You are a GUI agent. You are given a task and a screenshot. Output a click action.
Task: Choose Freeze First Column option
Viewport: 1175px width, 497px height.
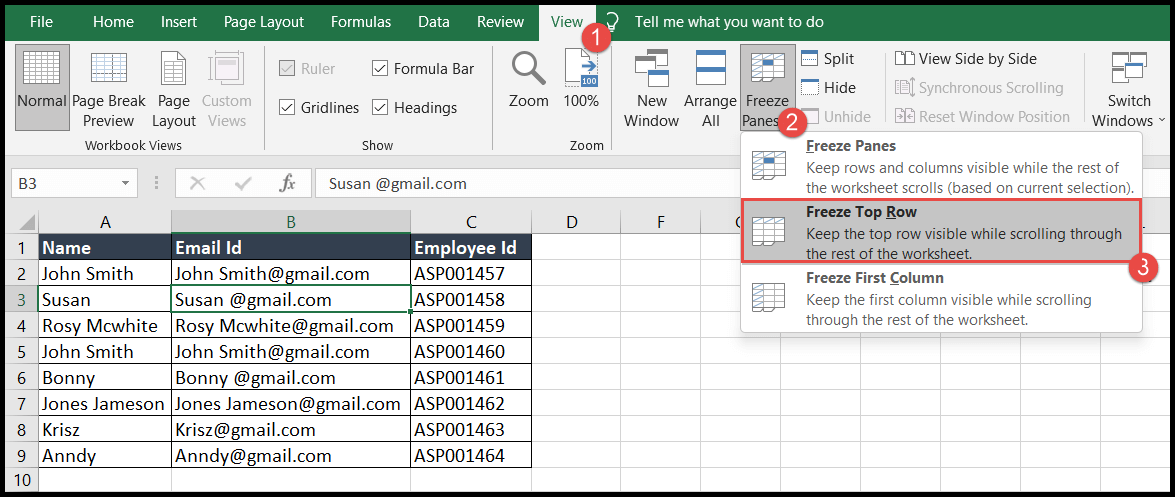coord(941,298)
